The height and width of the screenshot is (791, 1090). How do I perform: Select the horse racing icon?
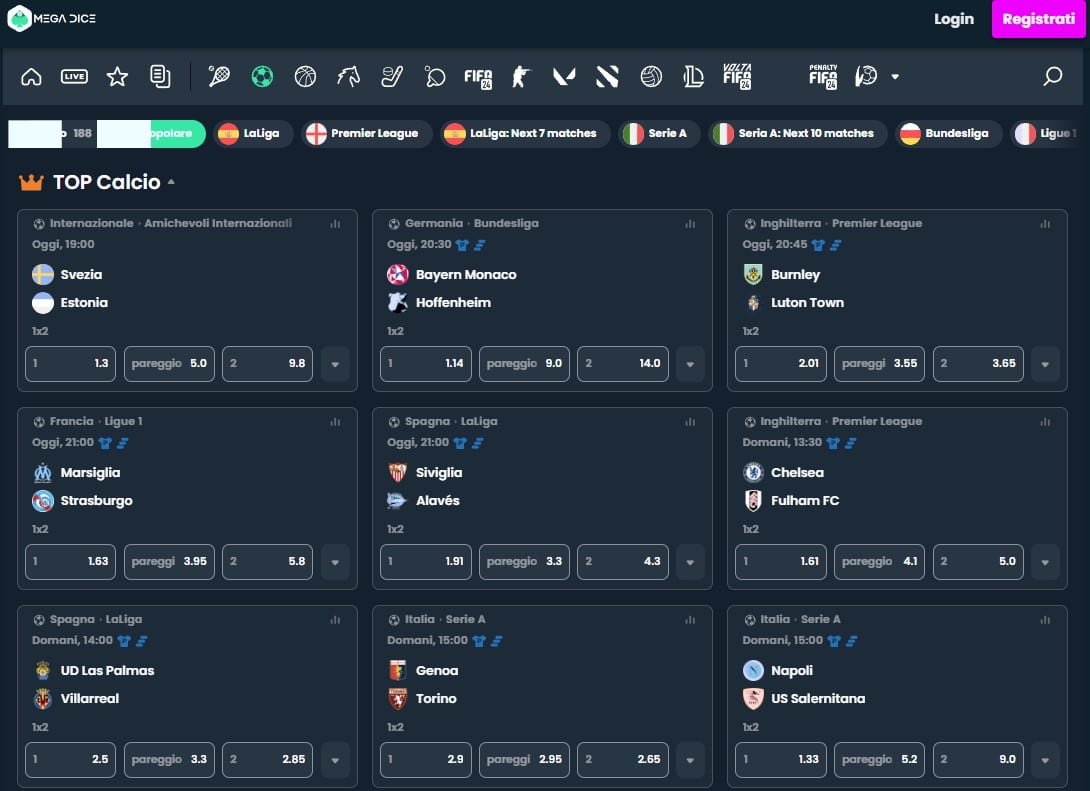349,76
